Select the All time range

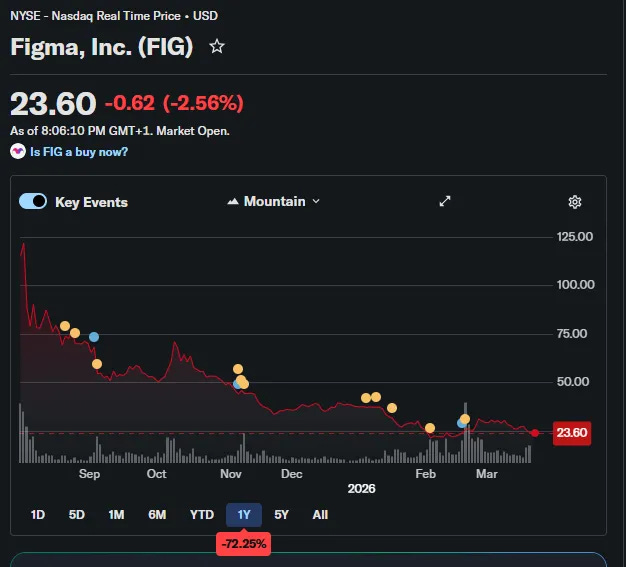click(320, 515)
